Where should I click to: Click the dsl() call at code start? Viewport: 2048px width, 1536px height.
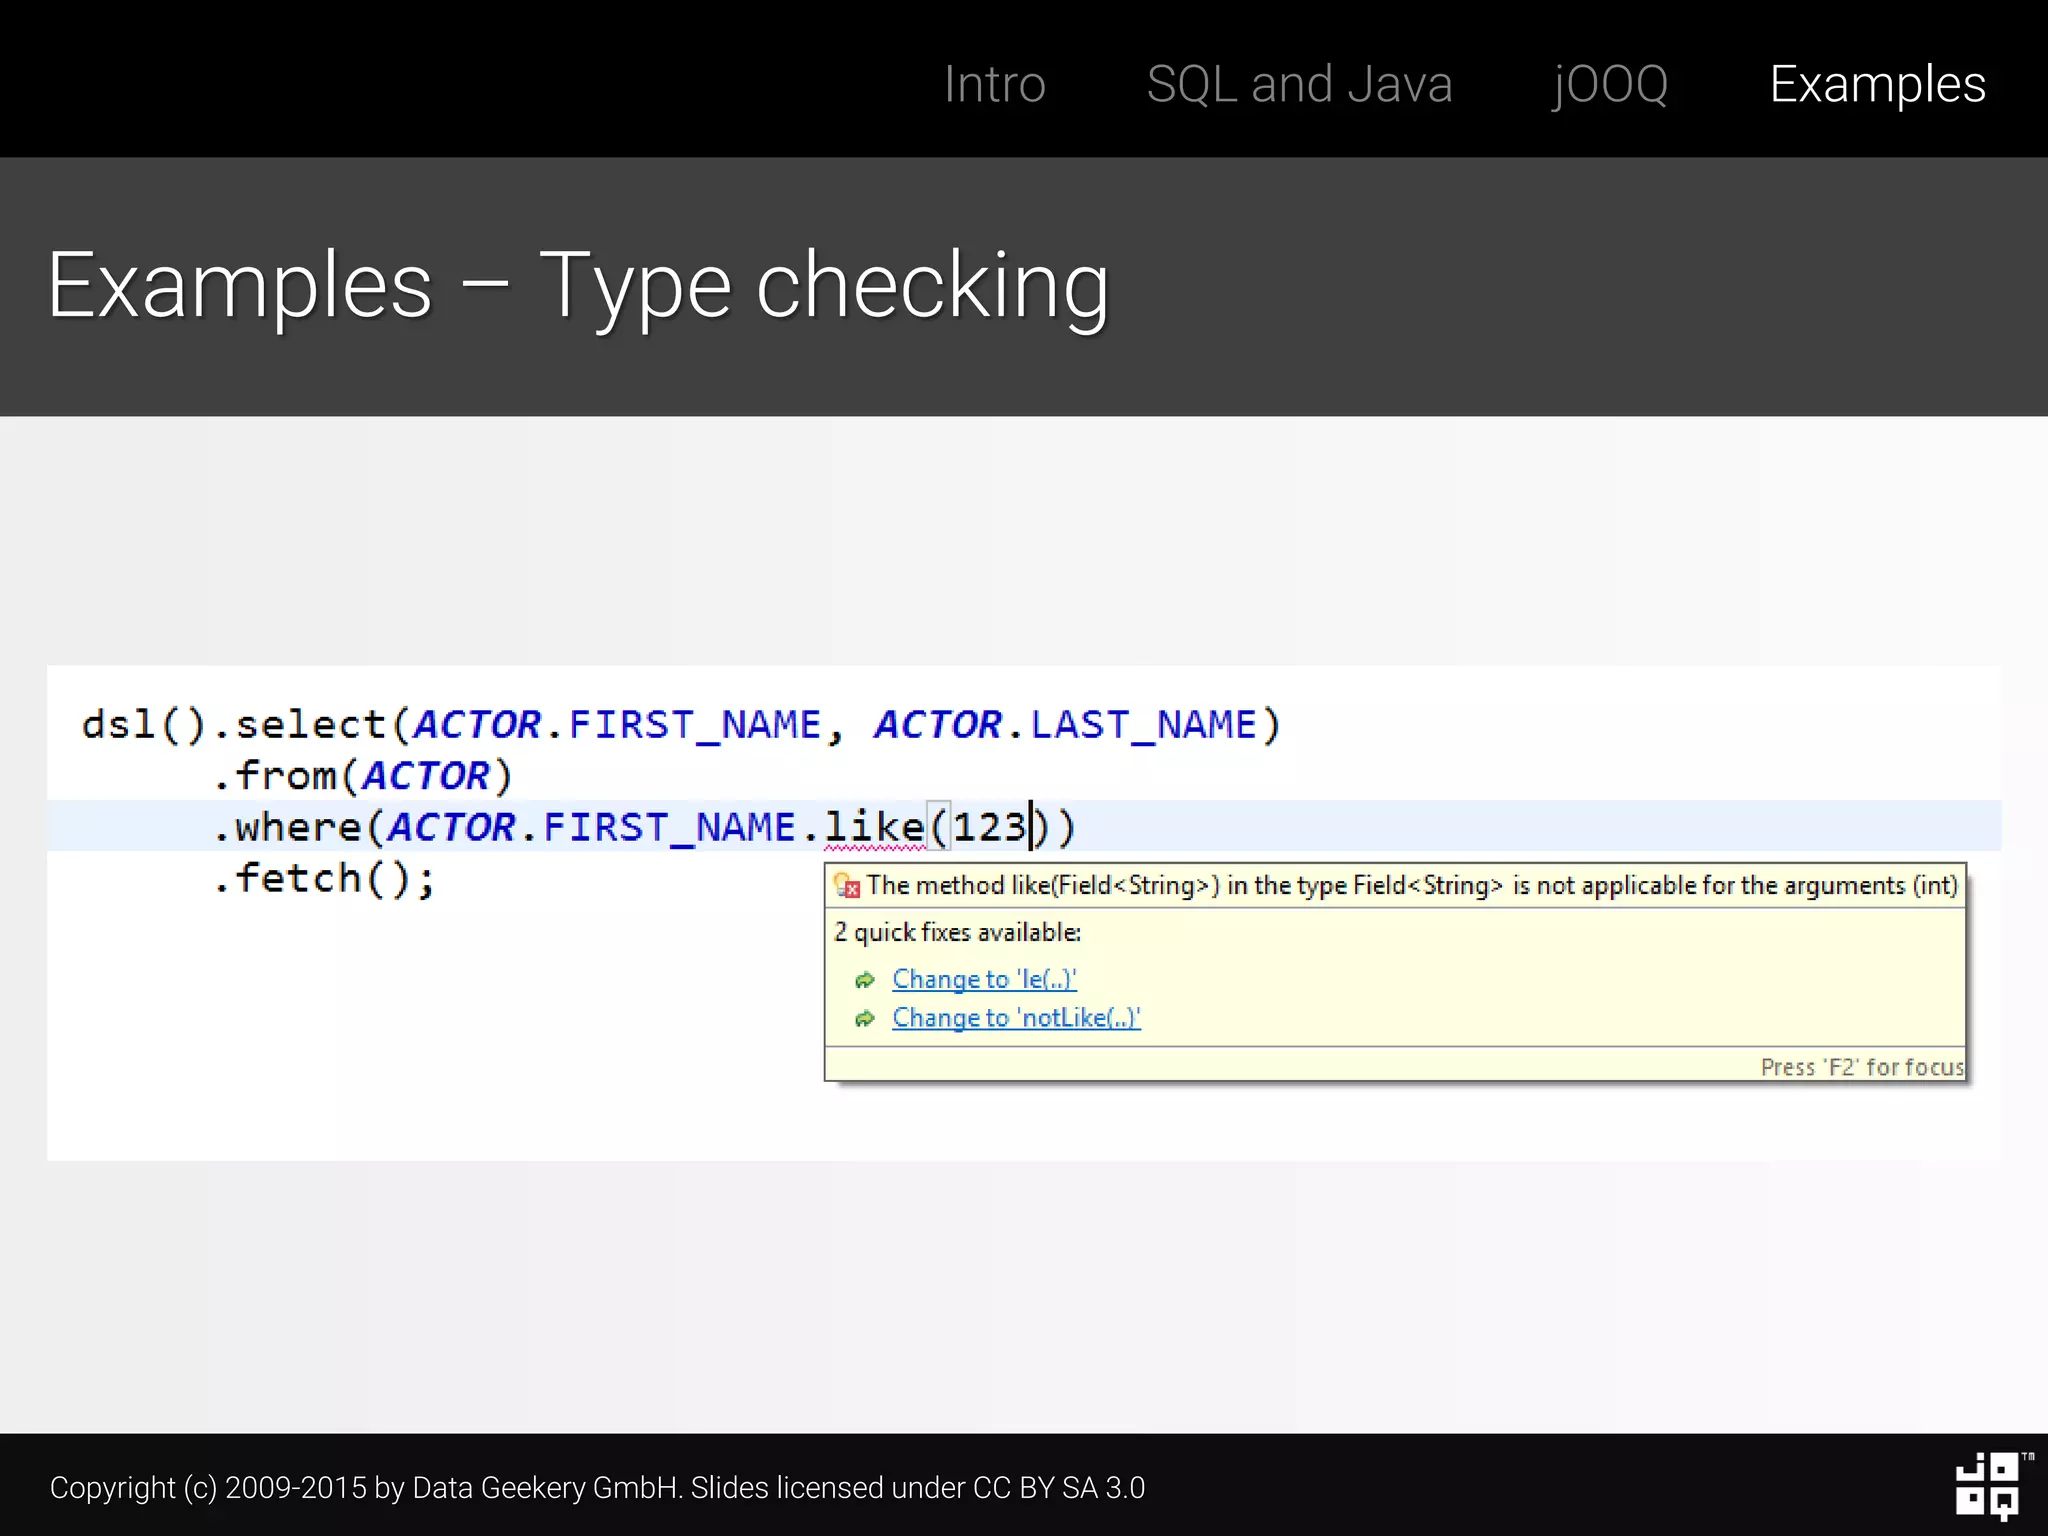pyautogui.click(x=142, y=725)
